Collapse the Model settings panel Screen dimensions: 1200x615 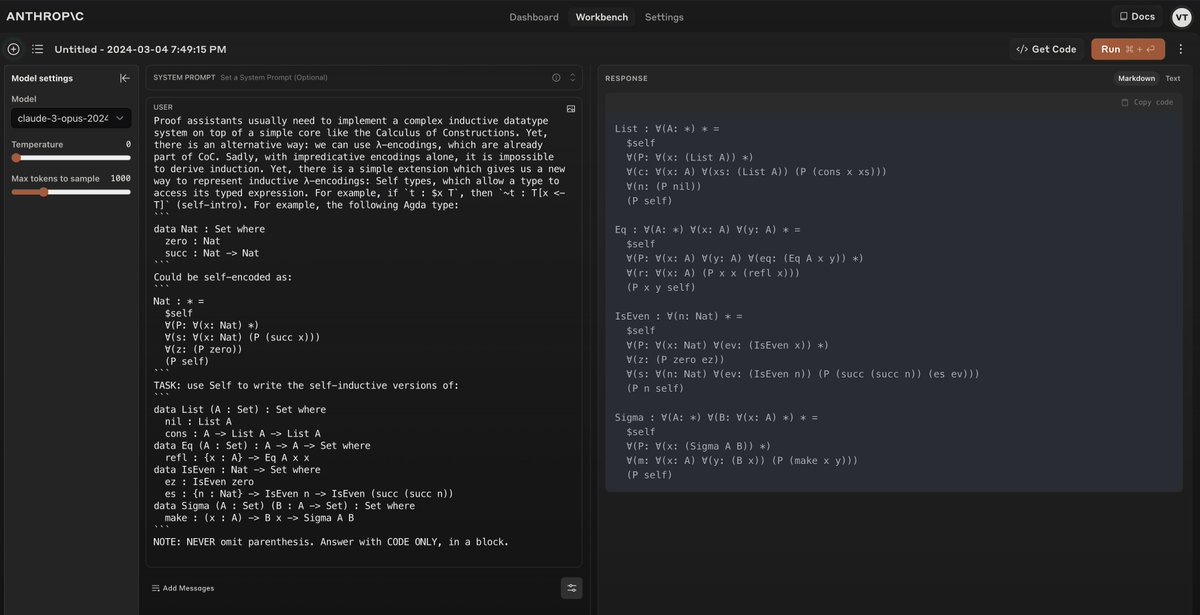click(x=125, y=78)
